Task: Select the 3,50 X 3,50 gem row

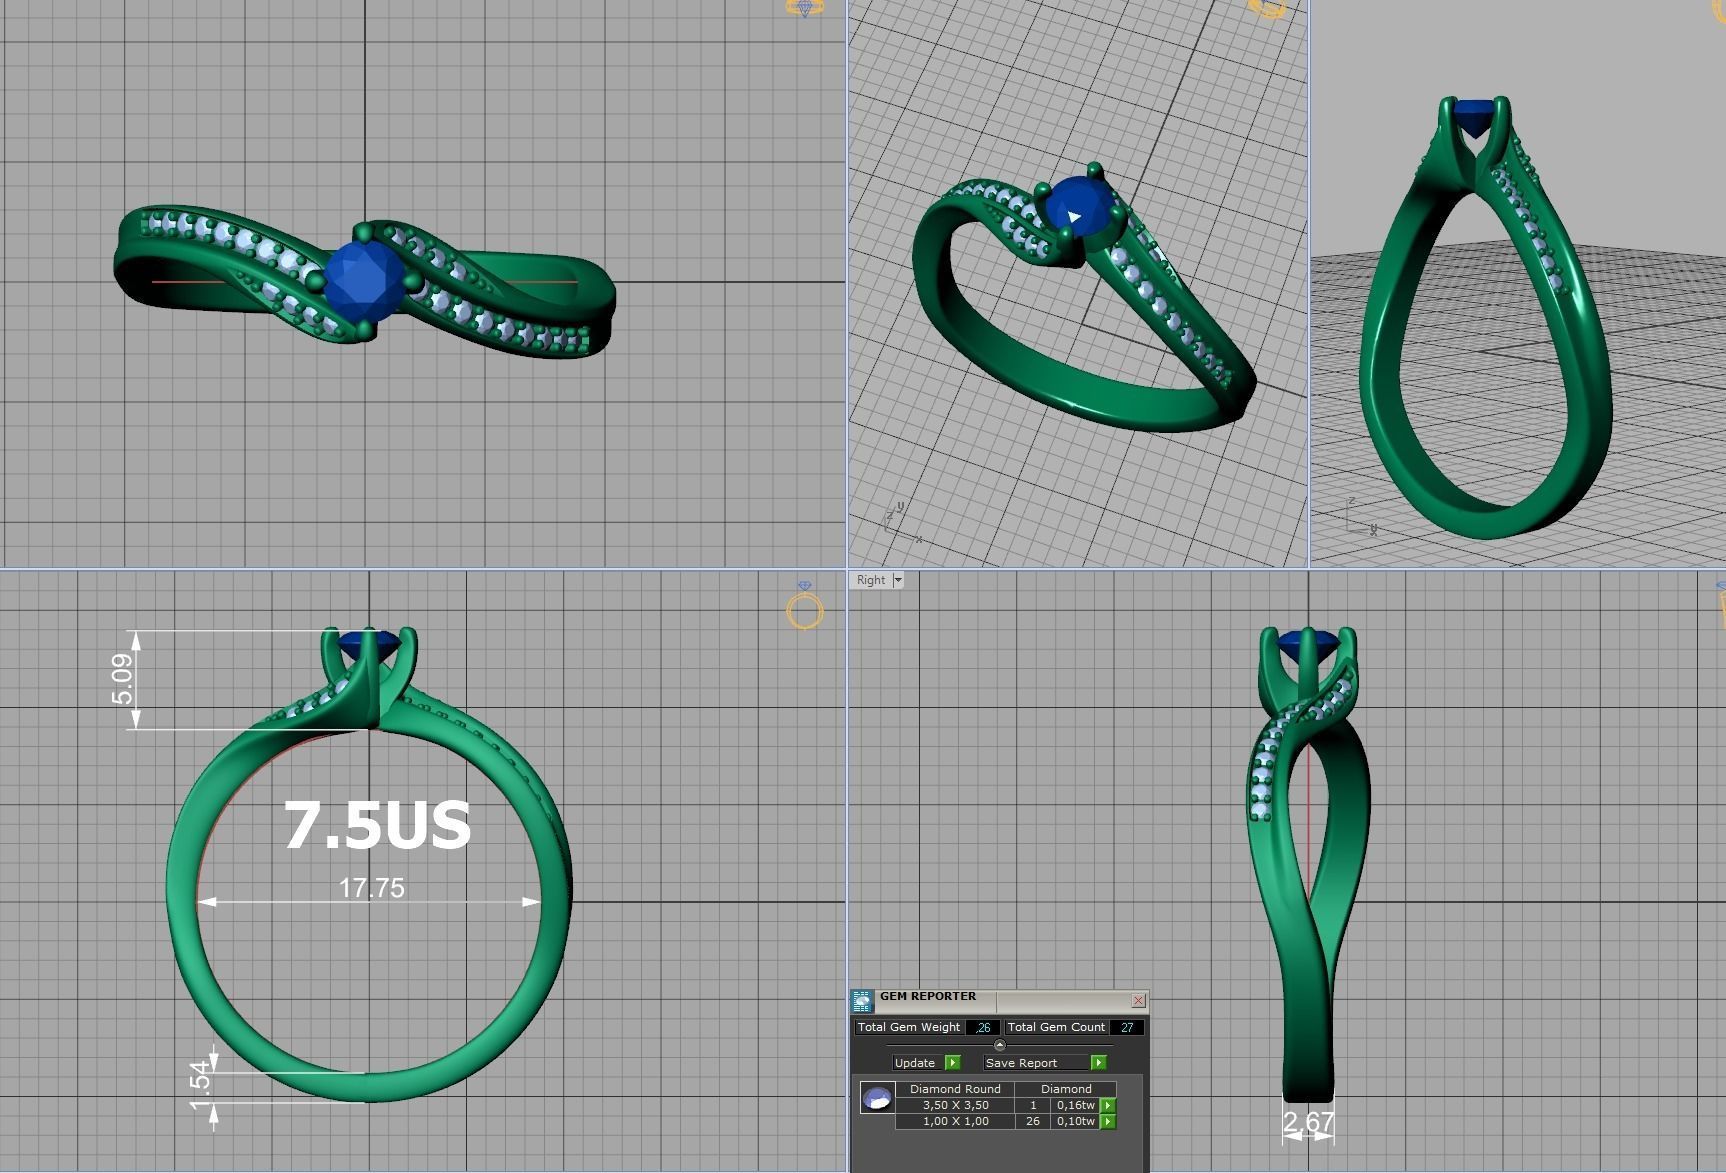Action: [x=1006, y=1105]
